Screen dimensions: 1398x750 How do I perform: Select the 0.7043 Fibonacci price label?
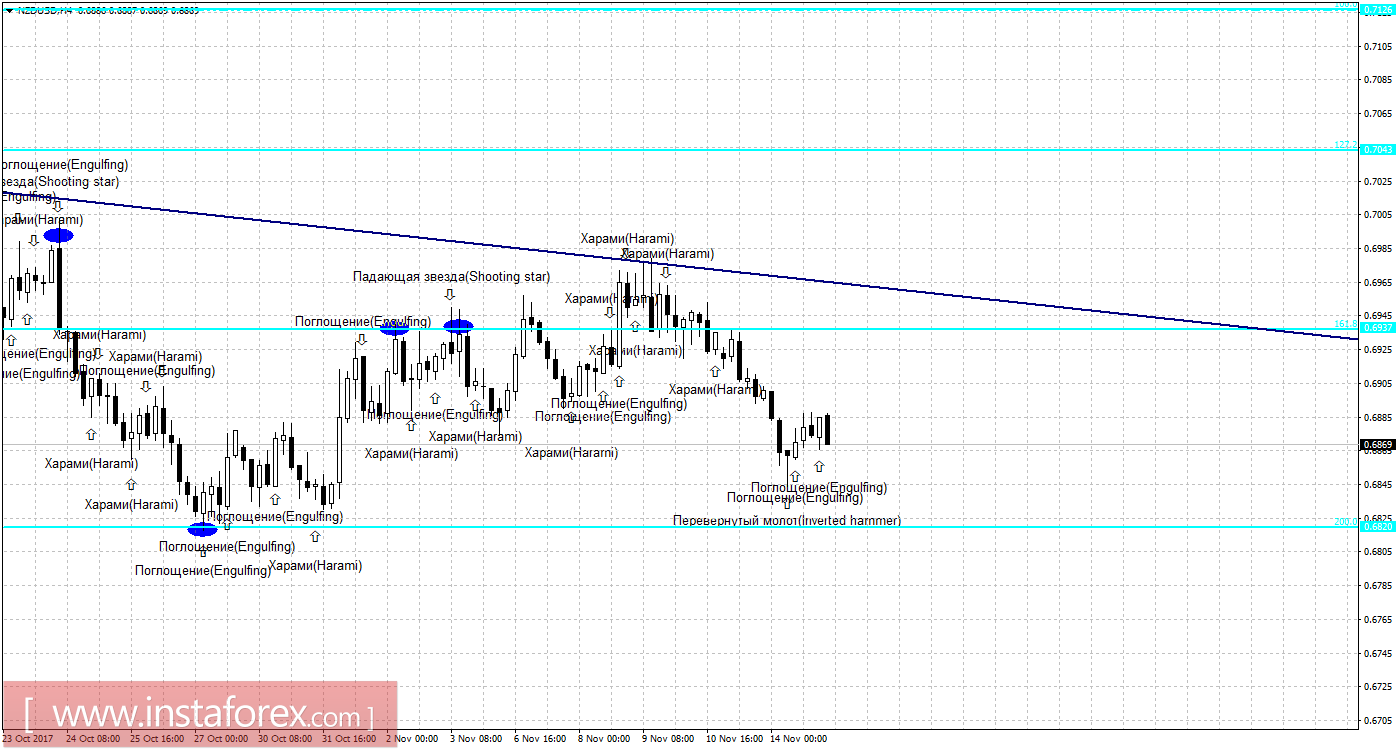(x=1377, y=149)
